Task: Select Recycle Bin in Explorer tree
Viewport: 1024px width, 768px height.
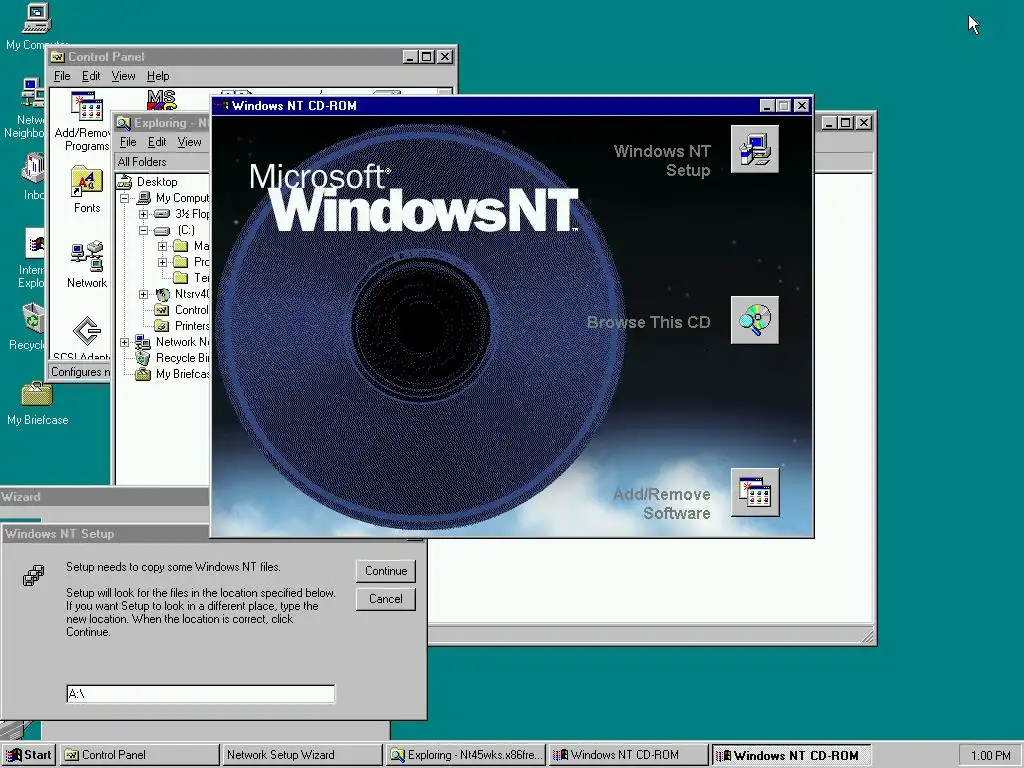Action: coord(182,358)
